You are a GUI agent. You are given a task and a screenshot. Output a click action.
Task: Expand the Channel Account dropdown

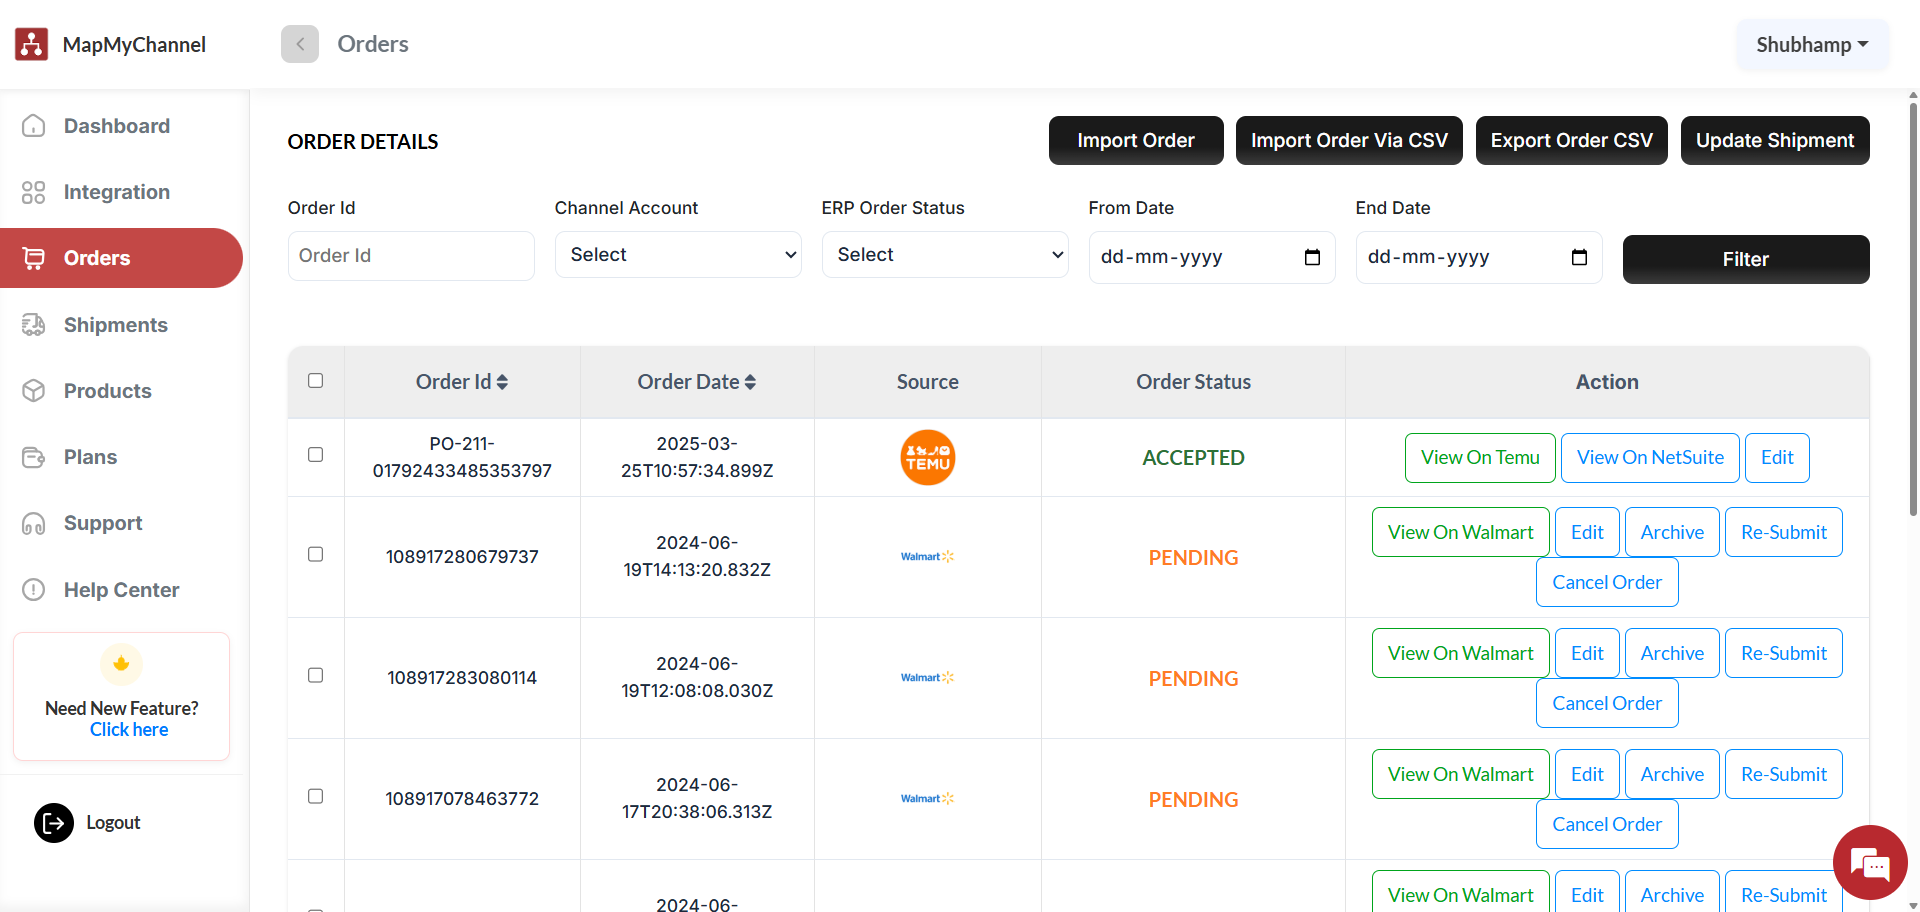[x=678, y=255]
